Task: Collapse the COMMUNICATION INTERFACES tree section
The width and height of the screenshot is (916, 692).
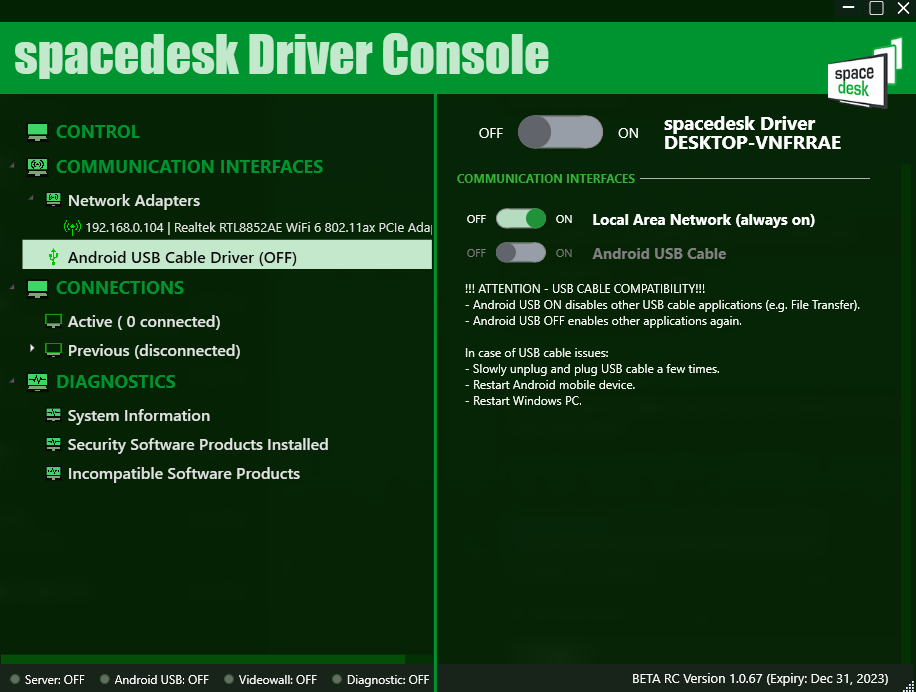Action: click(x=12, y=166)
